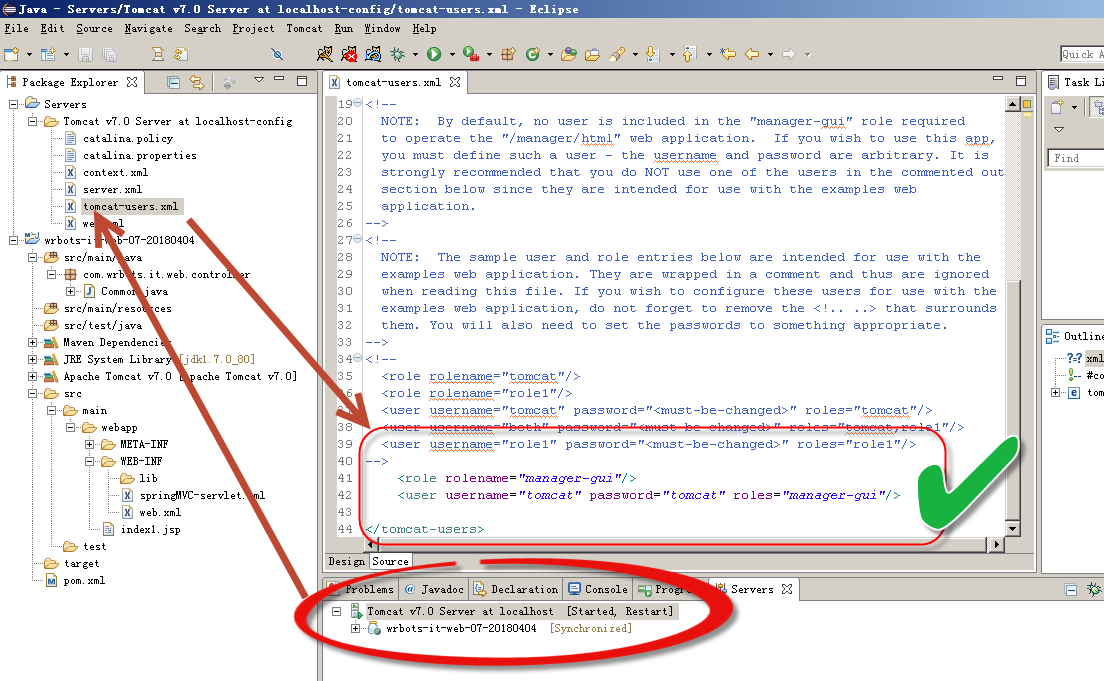Click the Save toolbar icon
This screenshot has height=681, width=1104.
click(x=85, y=54)
